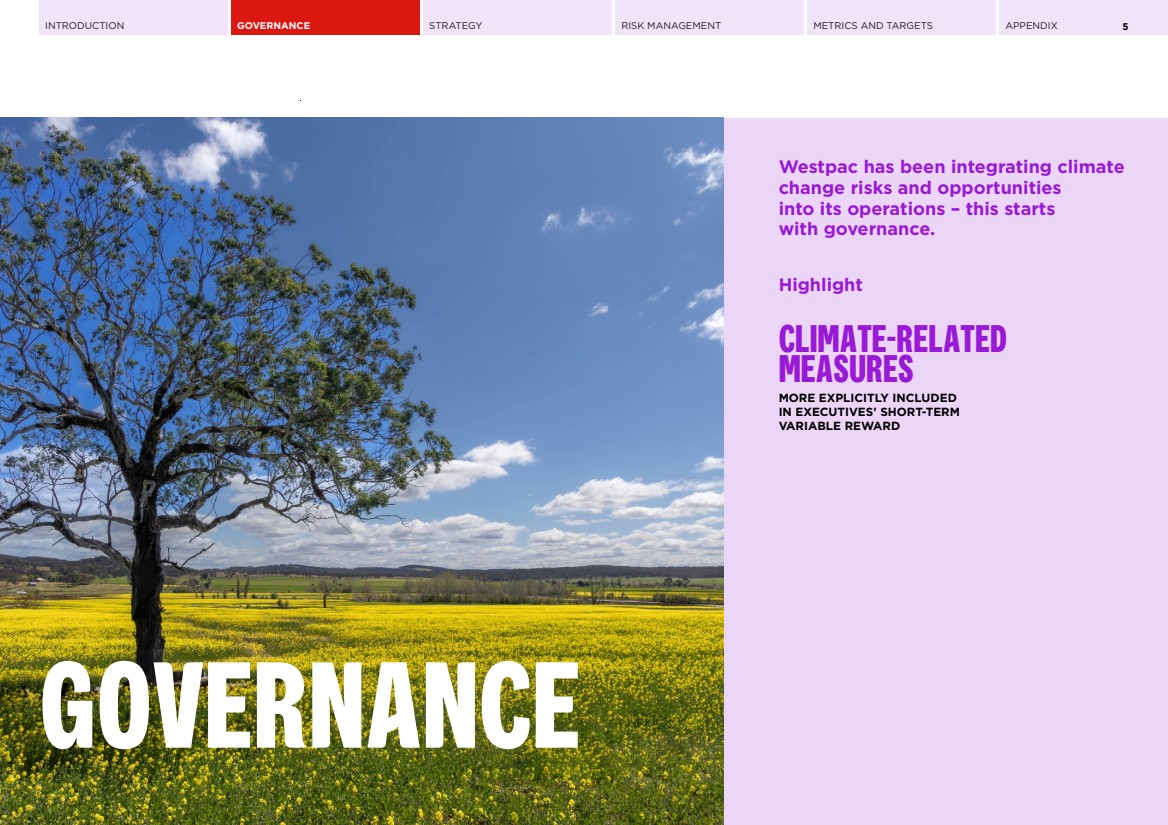Select the 'Highlight' heading
The height and width of the screenshot is (825, 1168).
tap(820, 285)
